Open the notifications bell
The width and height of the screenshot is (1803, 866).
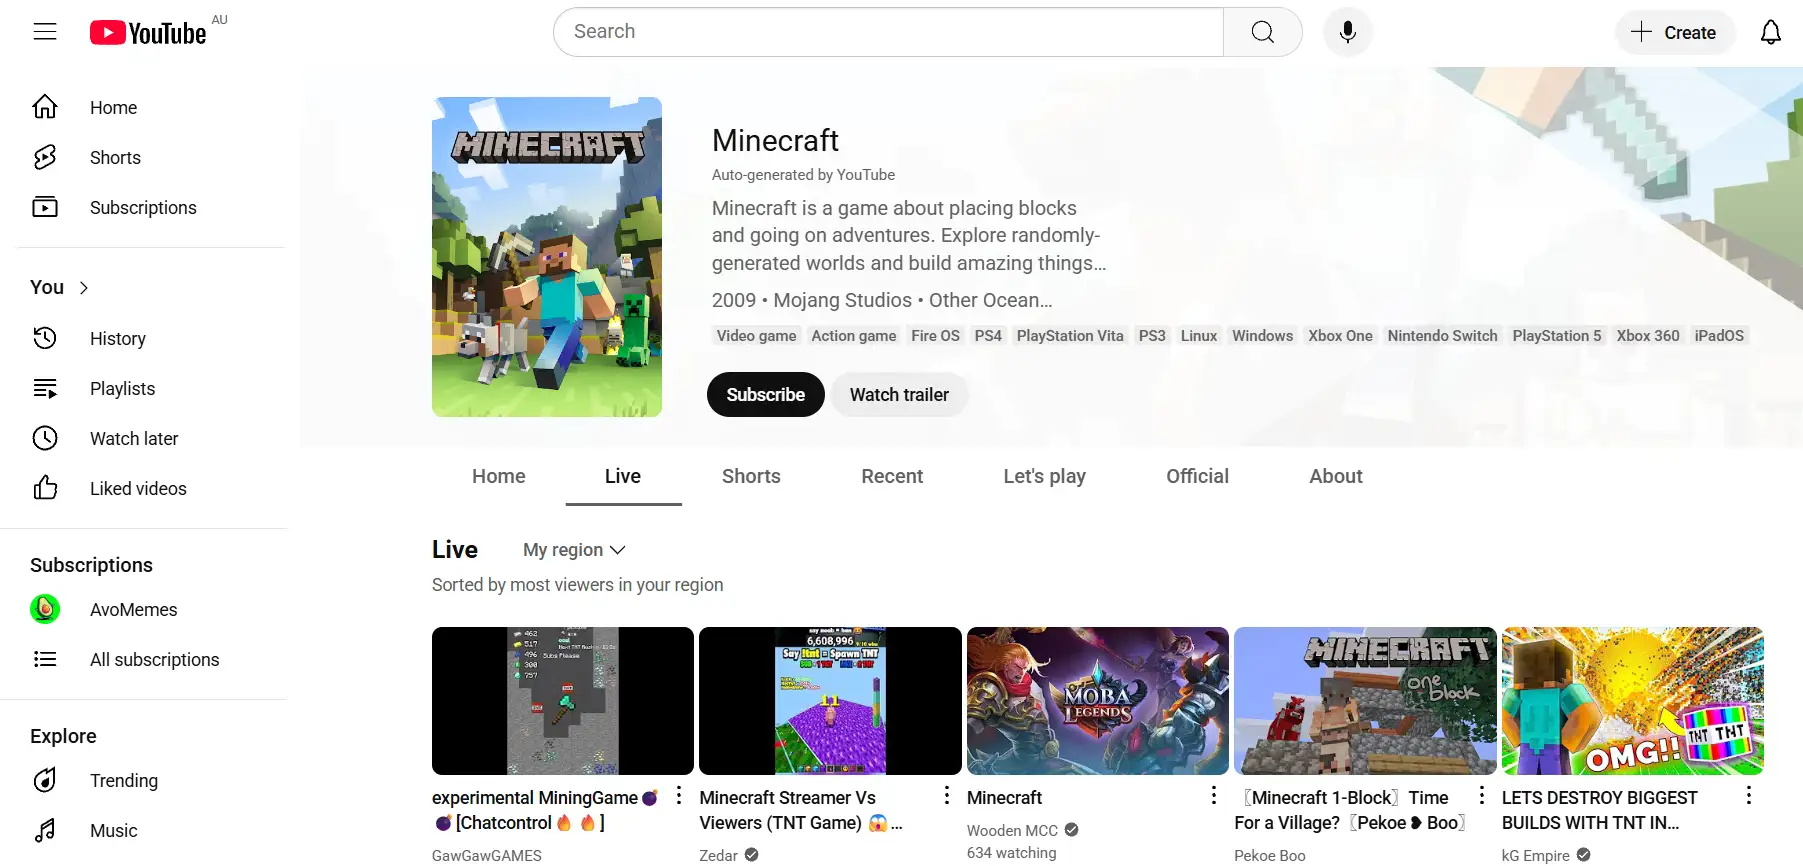pyautogui.click(x=1771, y=32)
